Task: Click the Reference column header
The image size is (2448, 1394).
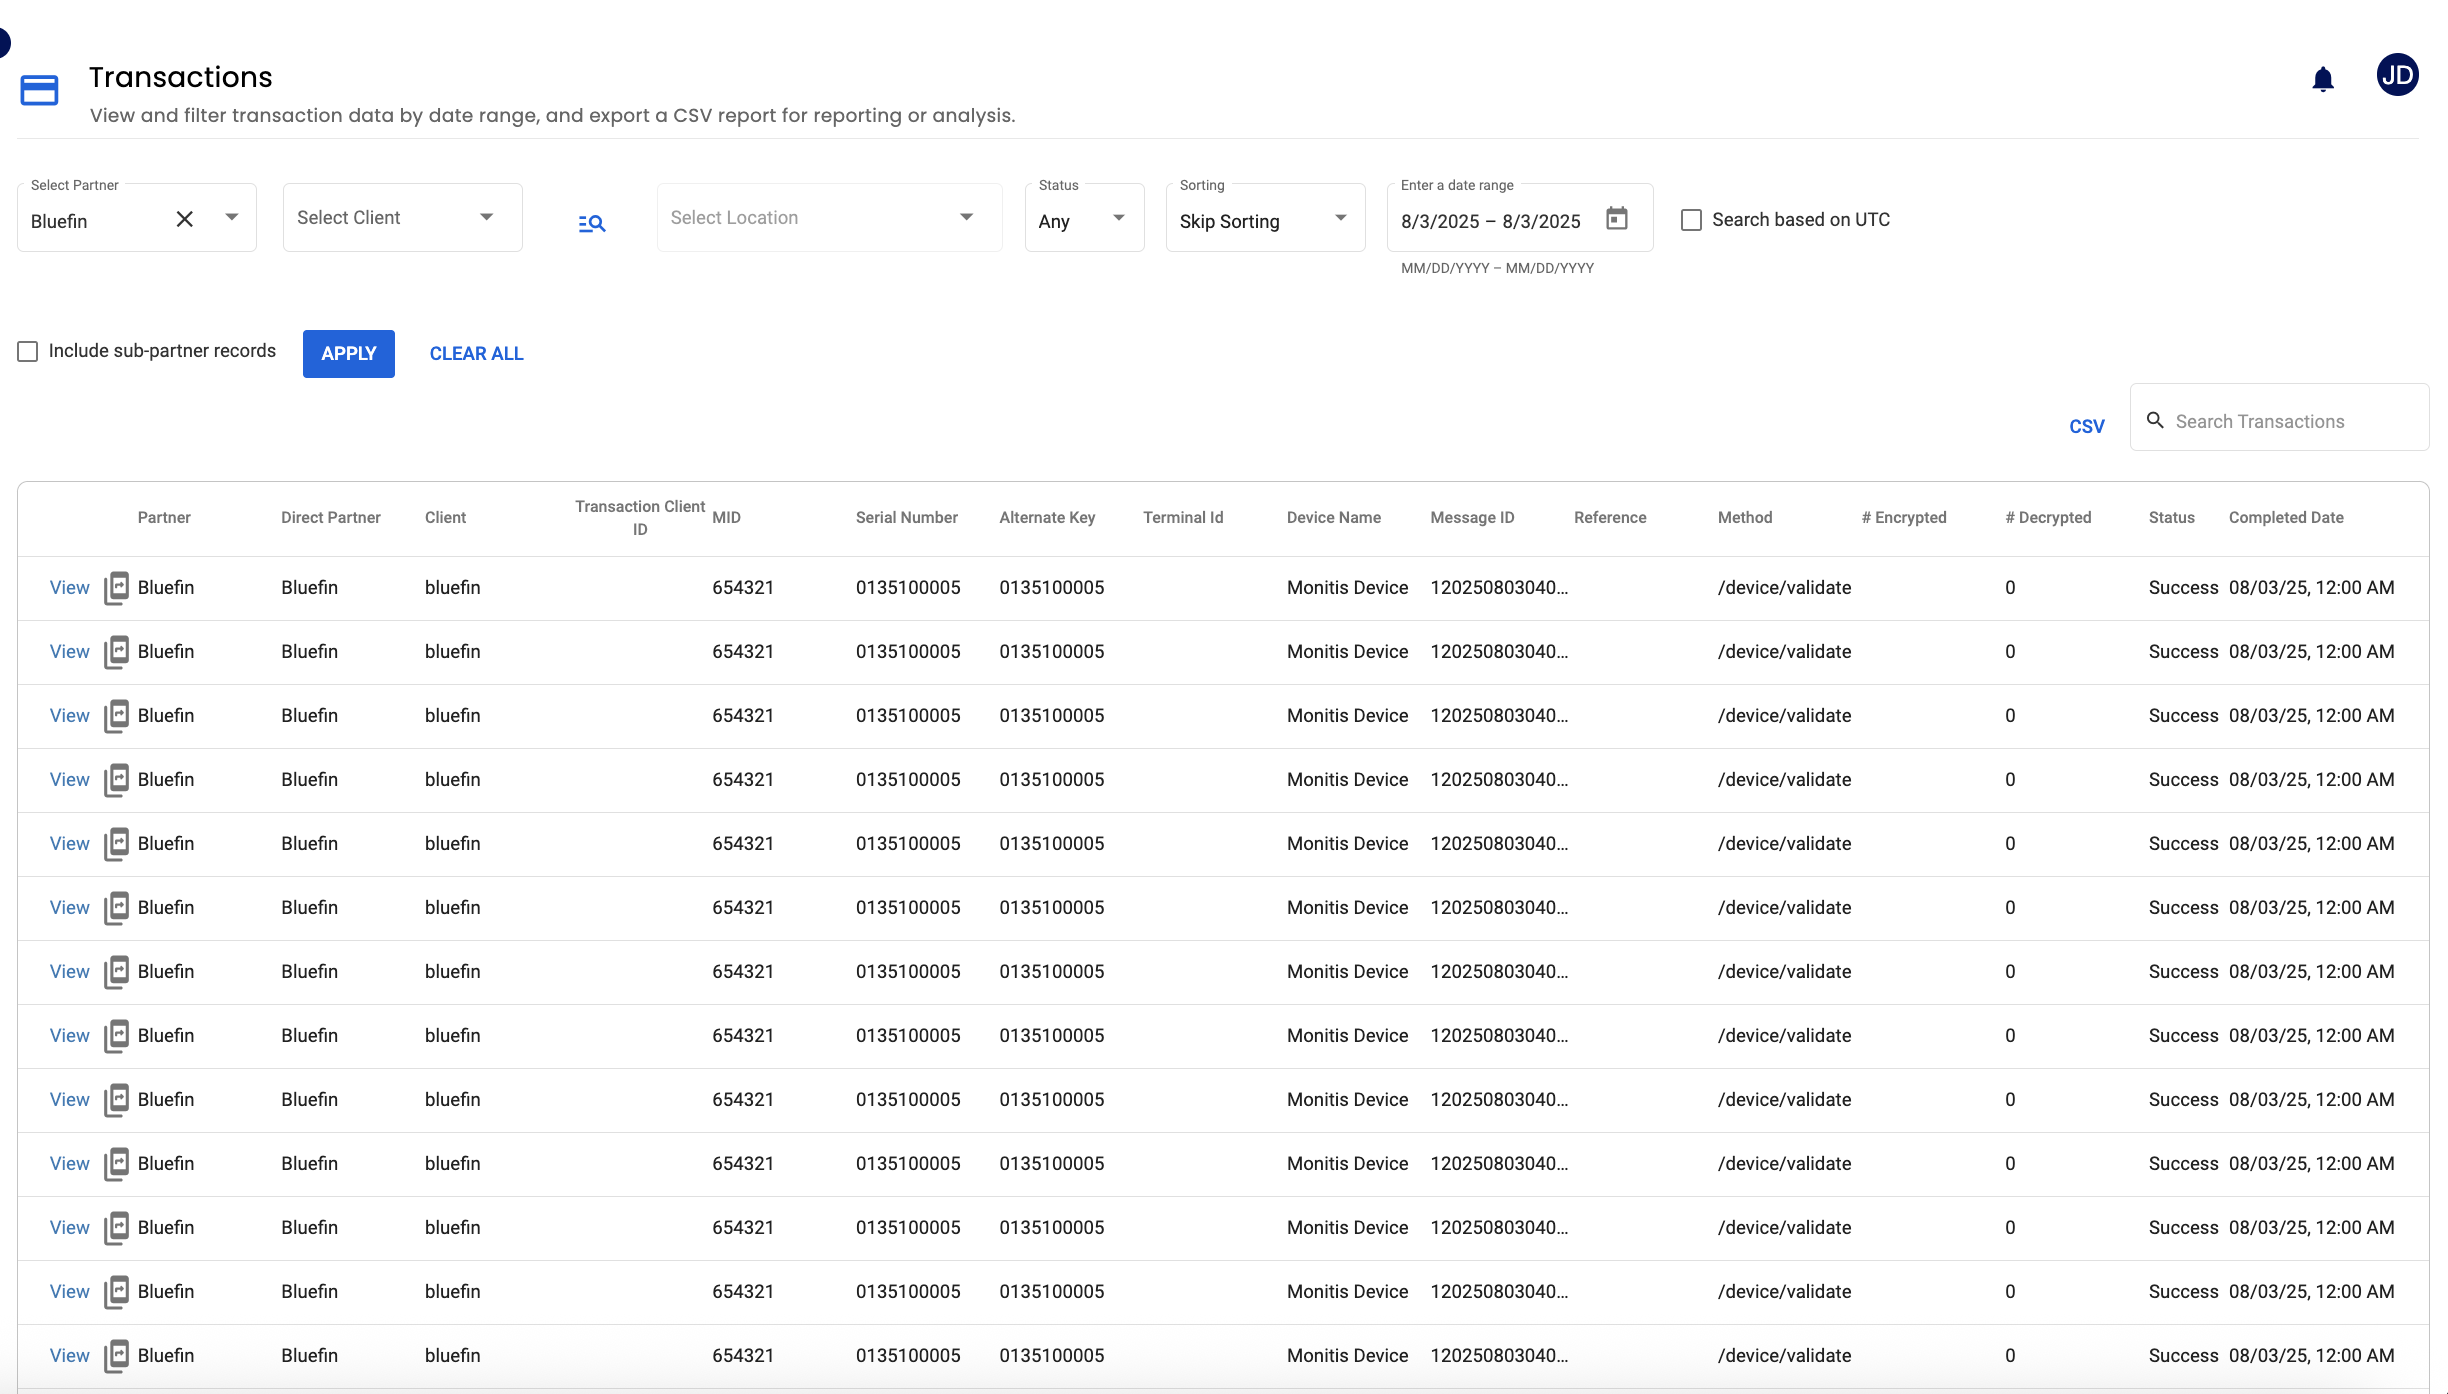Action: (1610, 517)
